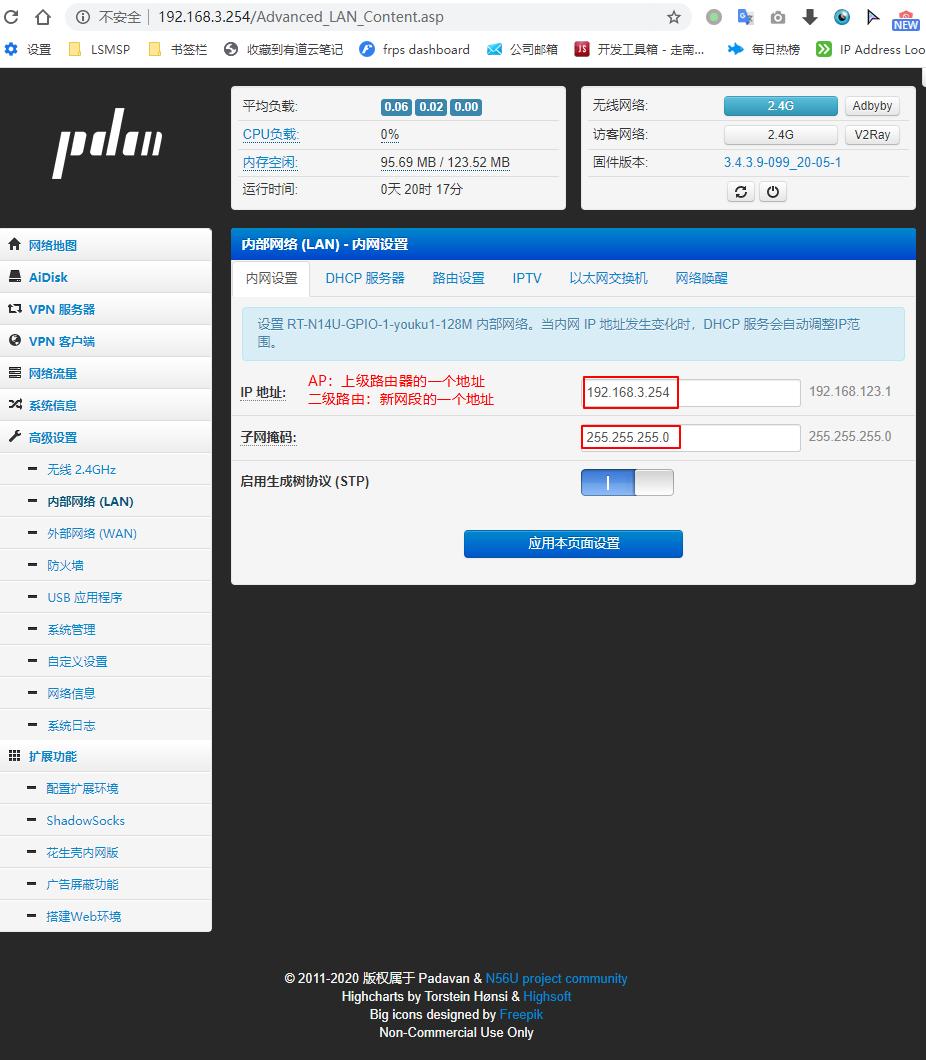Click the 子网掩码 input field

click(691, 437)
